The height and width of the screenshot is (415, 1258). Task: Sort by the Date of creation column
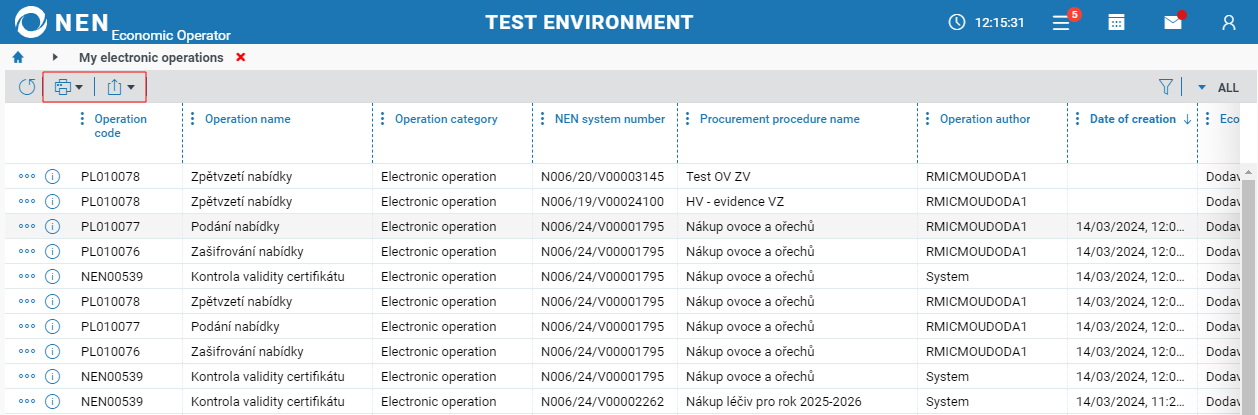point(1133,119)
